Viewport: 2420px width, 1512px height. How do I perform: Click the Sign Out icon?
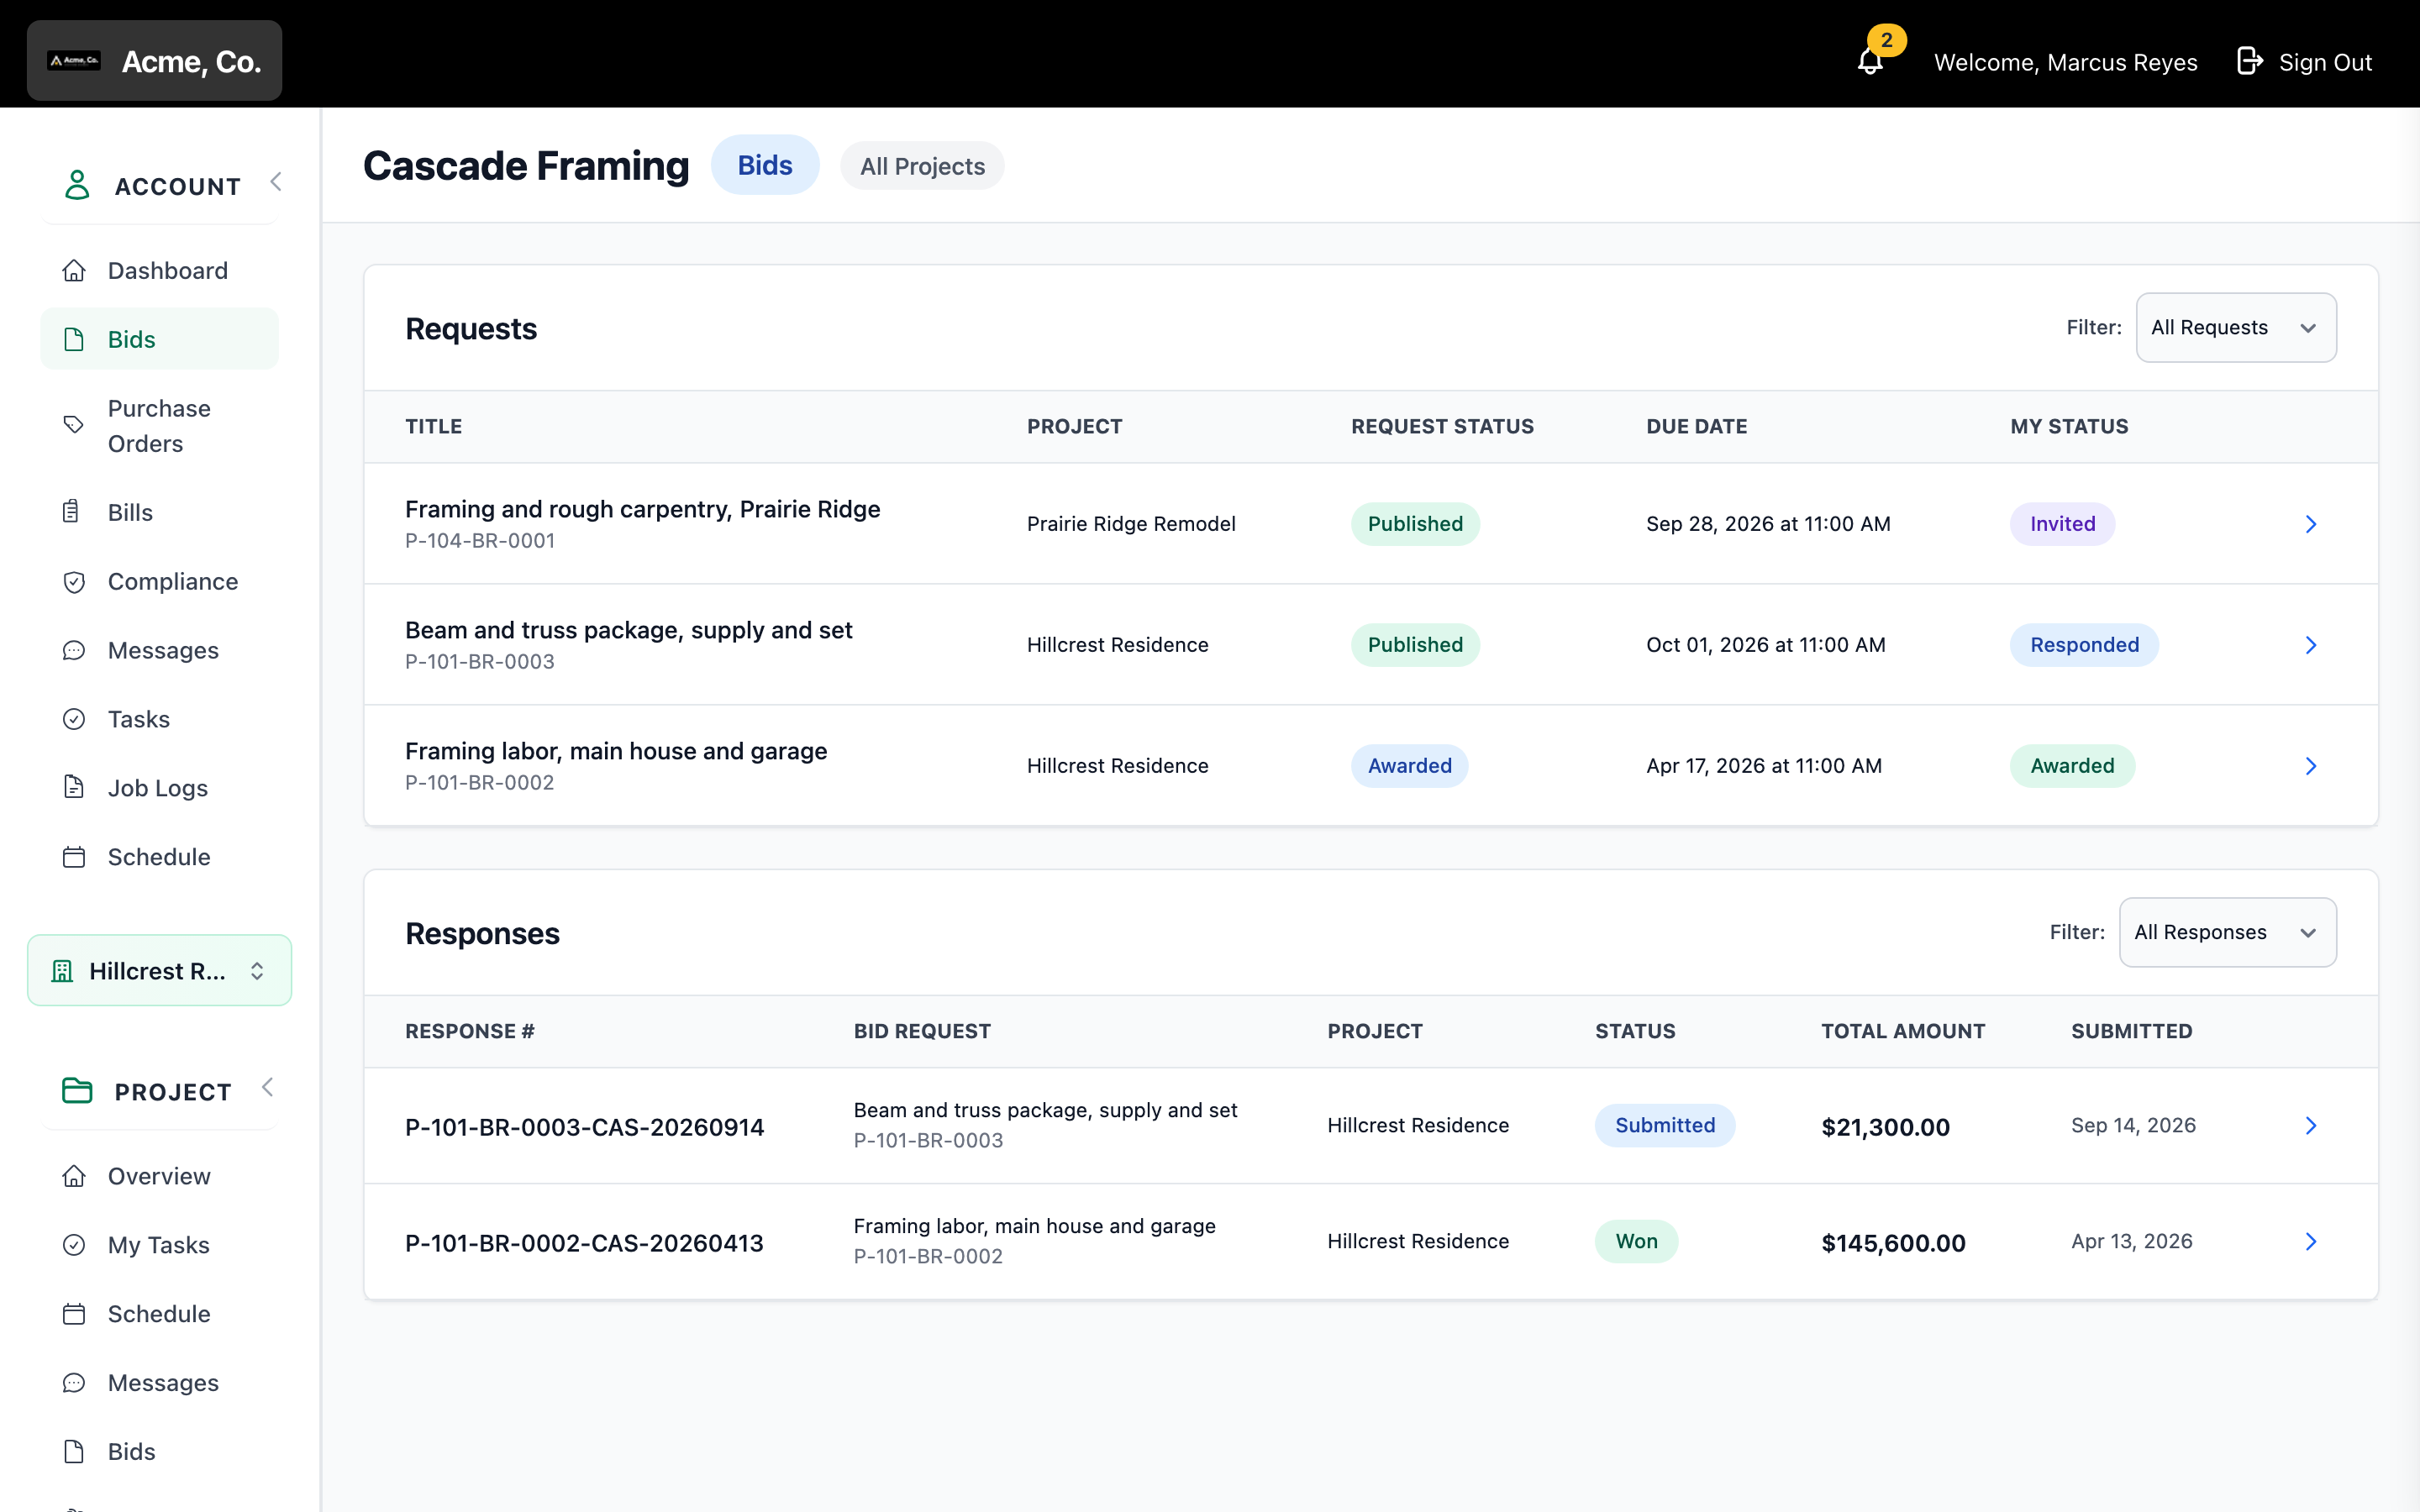[x=2250, y=61]
